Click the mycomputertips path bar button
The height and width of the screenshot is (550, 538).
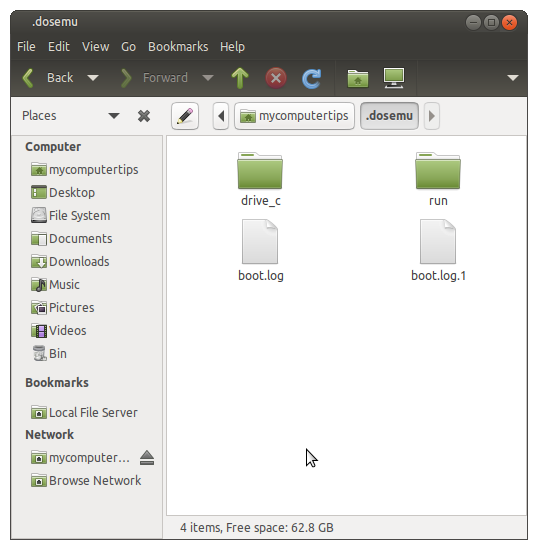pyautogui.click(x=294, y=116)
